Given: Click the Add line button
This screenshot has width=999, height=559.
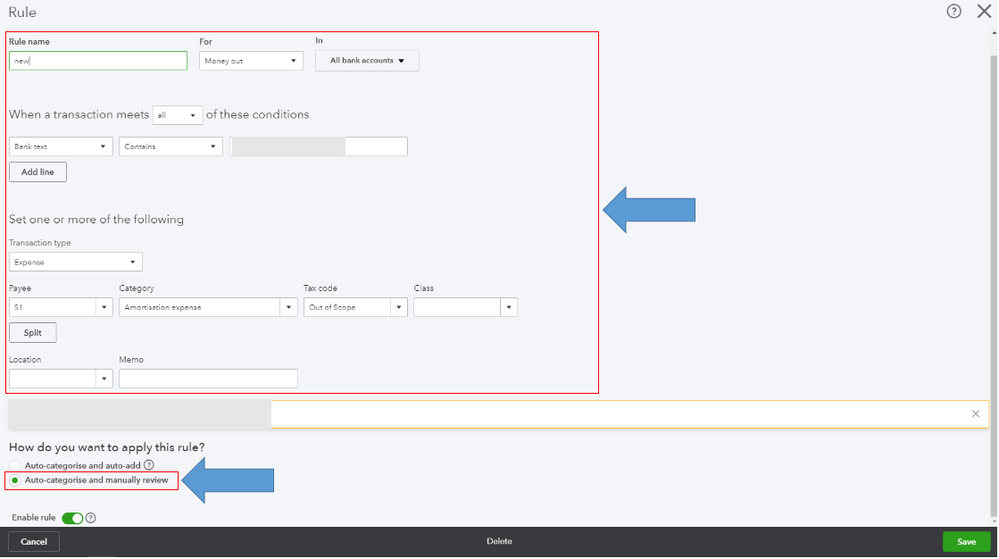Looking at the screenshot, I should (38, 172).
